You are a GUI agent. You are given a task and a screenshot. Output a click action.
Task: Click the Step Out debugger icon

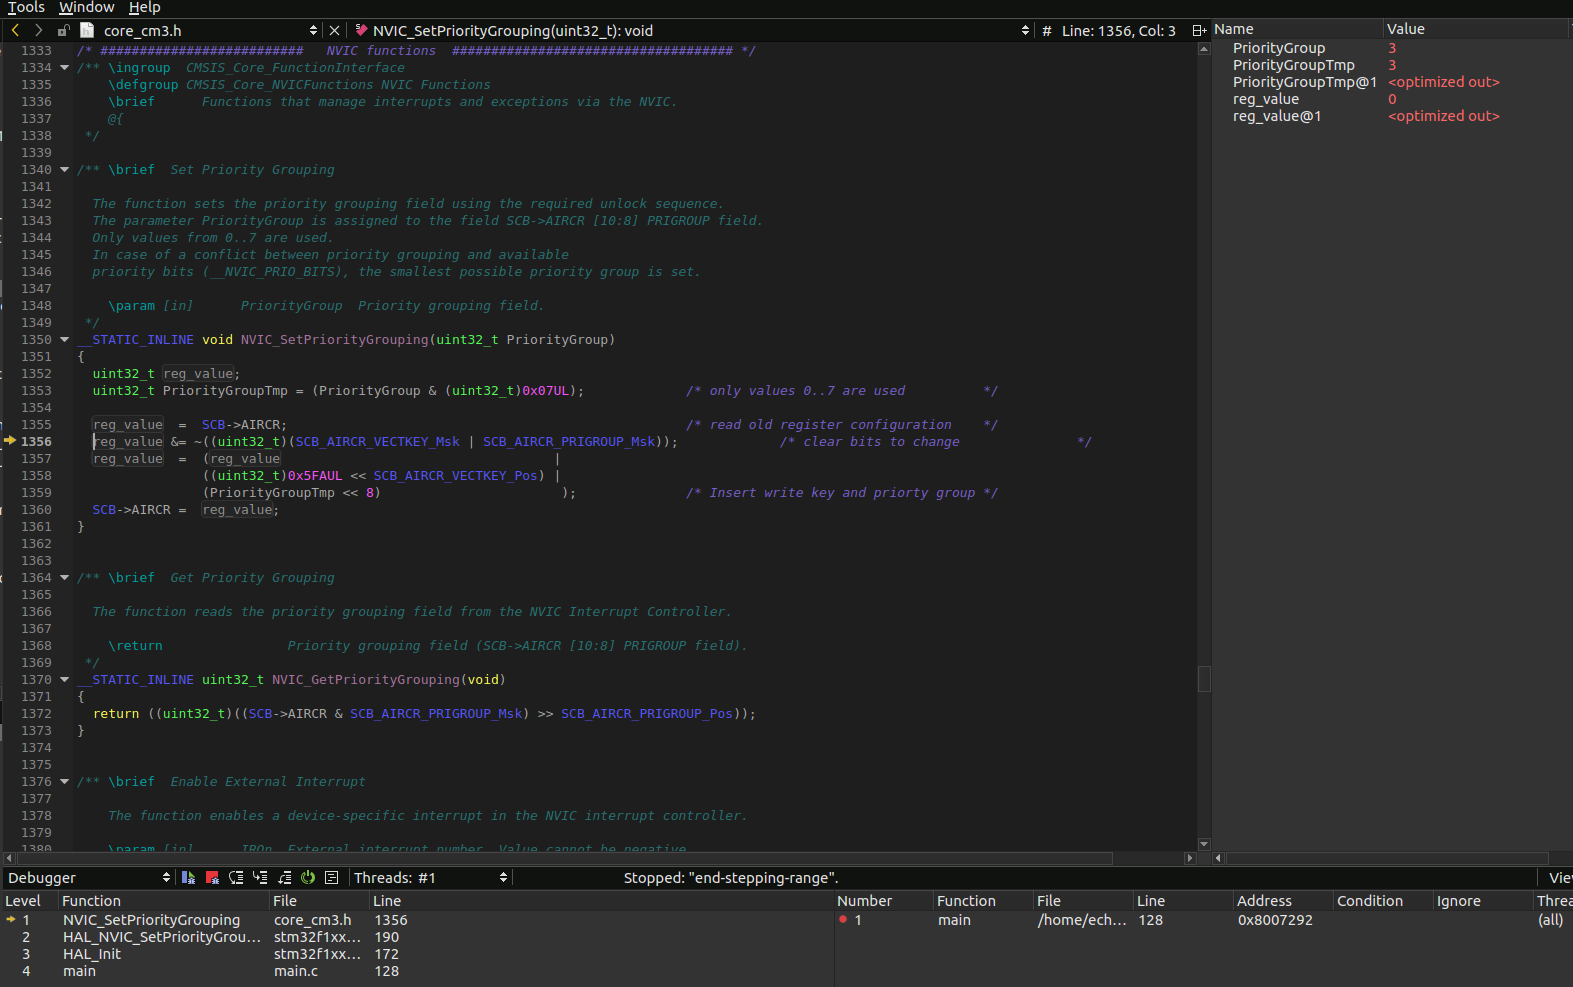tap(284, 877)
